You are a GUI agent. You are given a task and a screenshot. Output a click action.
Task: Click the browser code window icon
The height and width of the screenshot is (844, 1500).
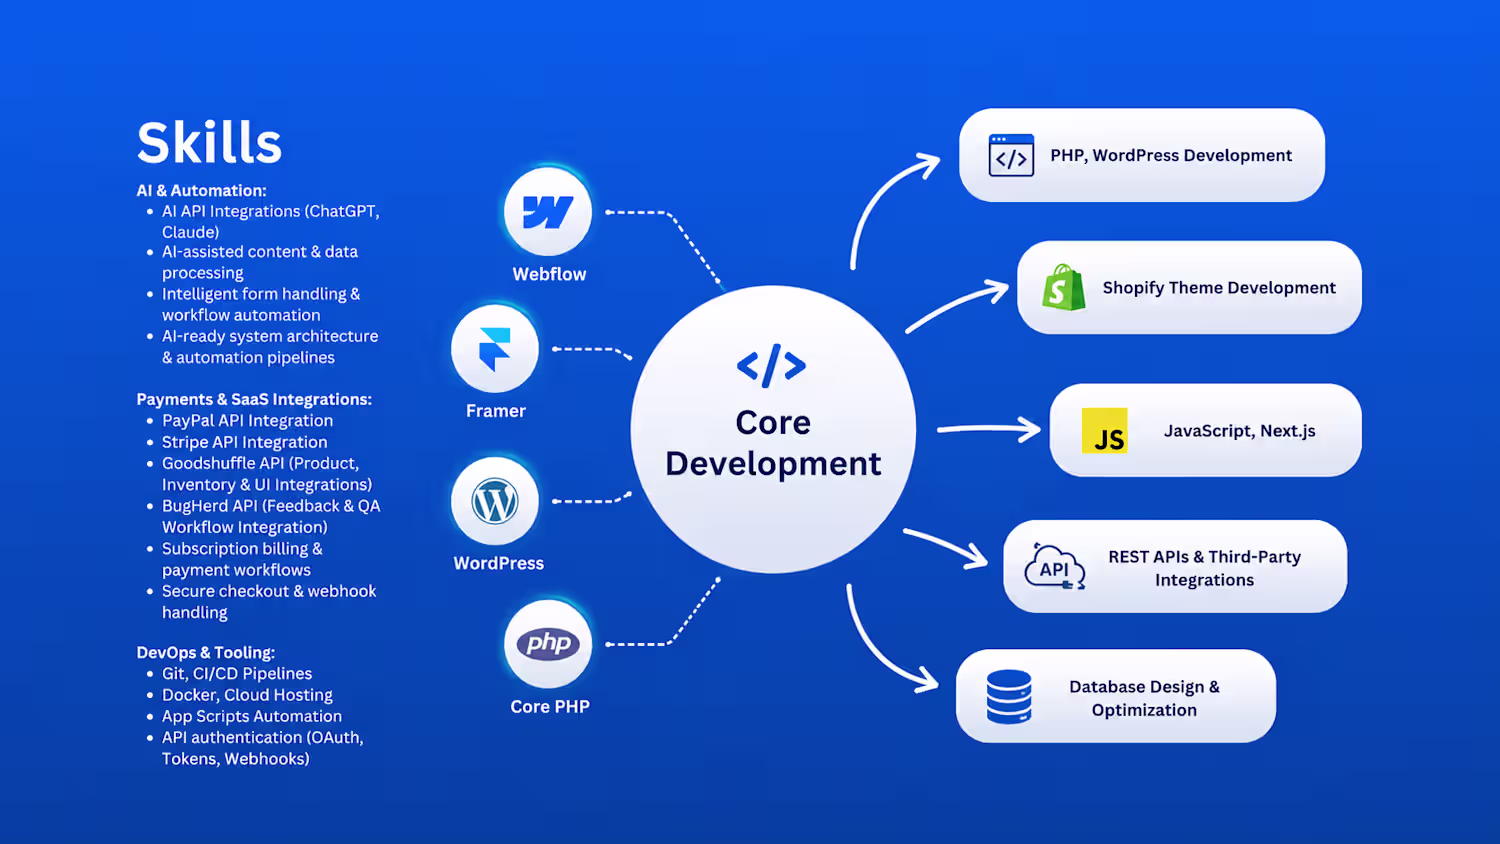click(x=1011, y=155)
